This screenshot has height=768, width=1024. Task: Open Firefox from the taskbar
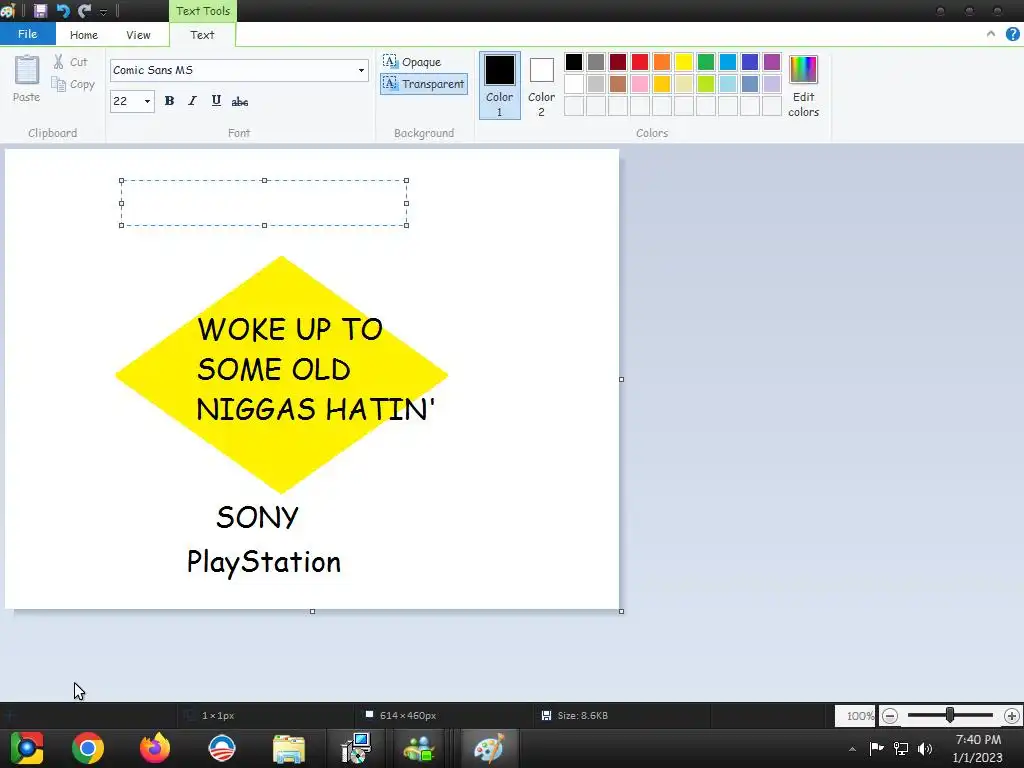[x=155, y=748]
